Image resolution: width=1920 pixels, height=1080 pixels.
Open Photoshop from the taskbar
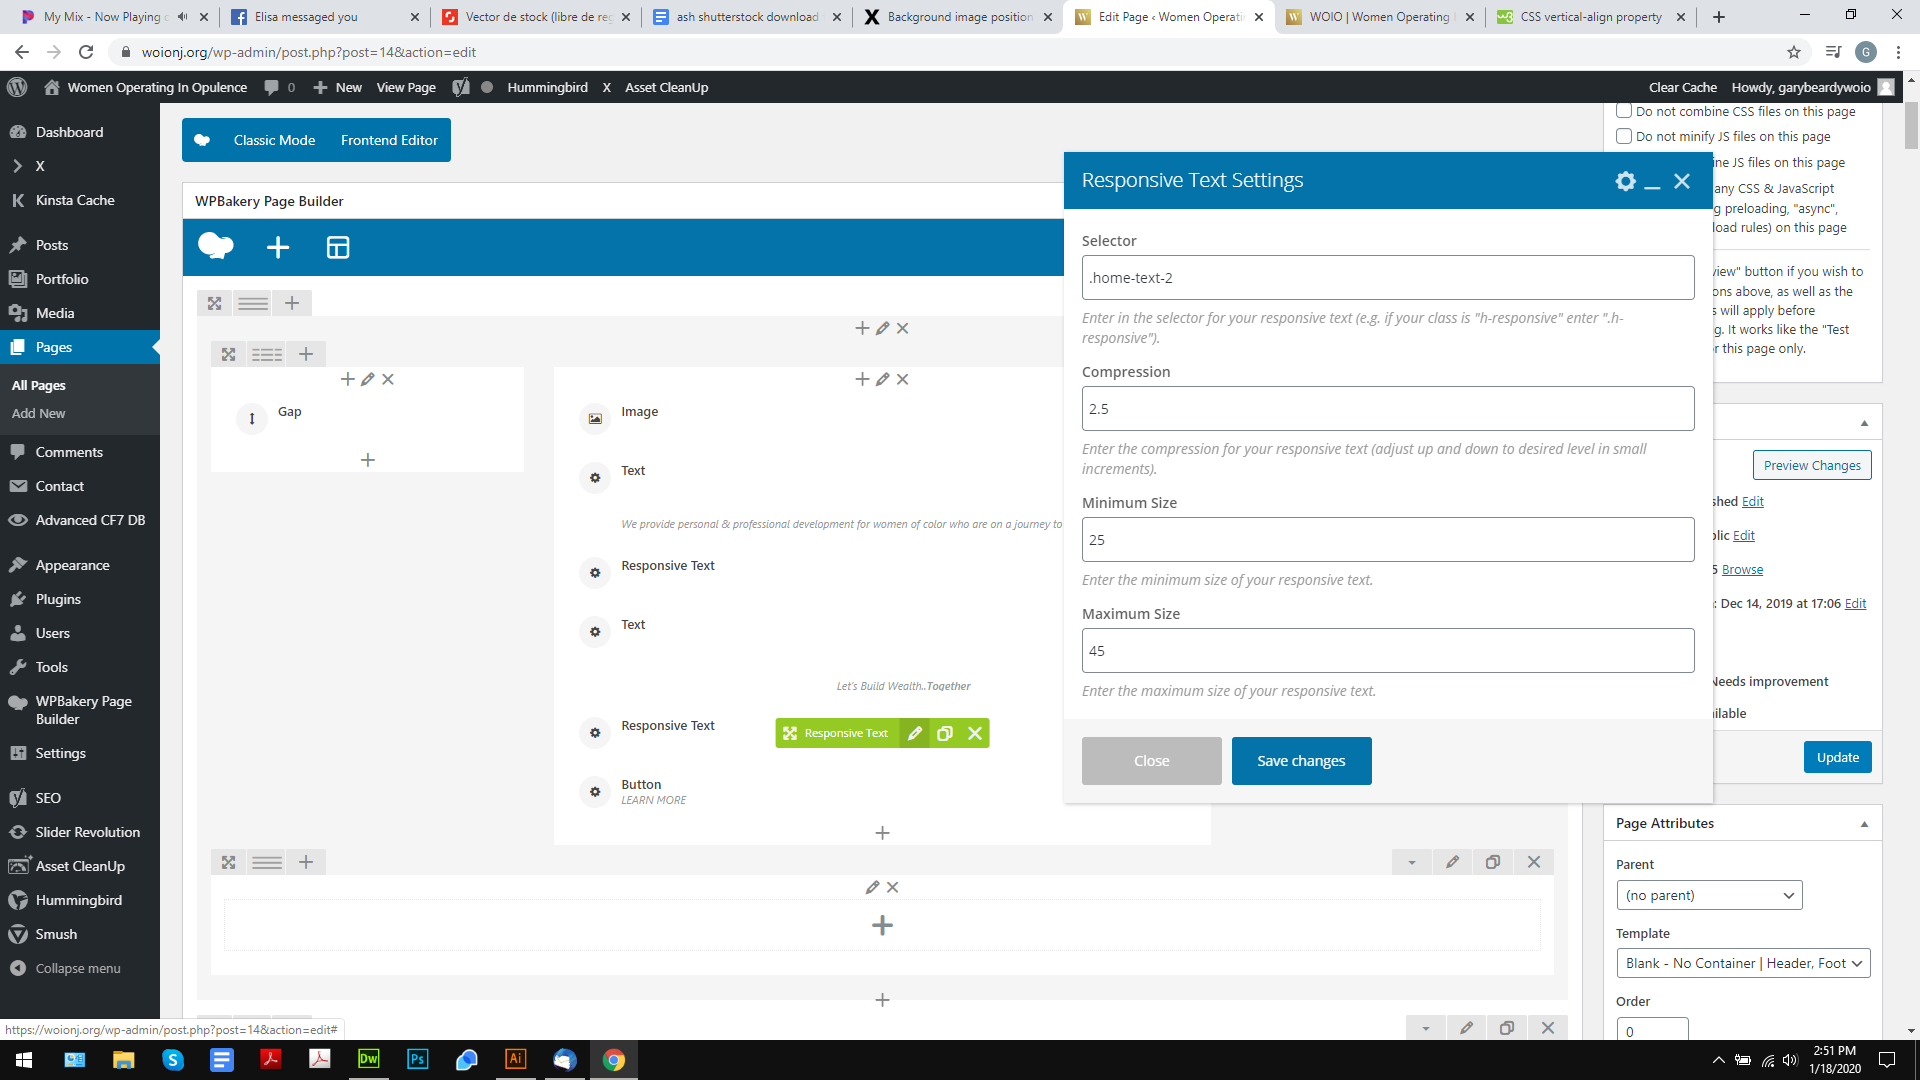pyautogui.click(x=417, y=1059)
